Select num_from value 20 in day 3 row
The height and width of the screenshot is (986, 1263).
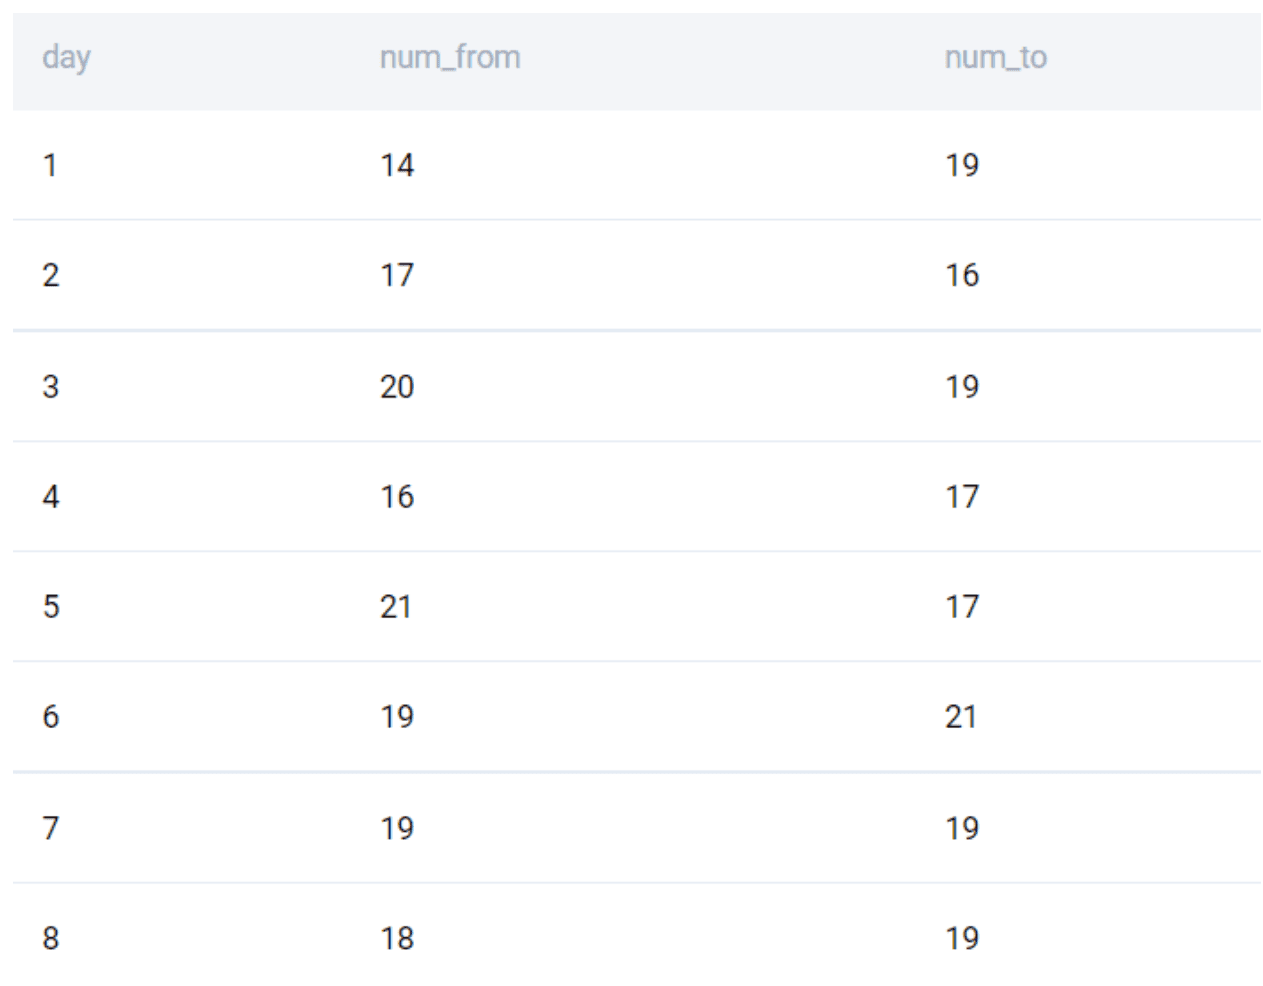tap(396, 387)
